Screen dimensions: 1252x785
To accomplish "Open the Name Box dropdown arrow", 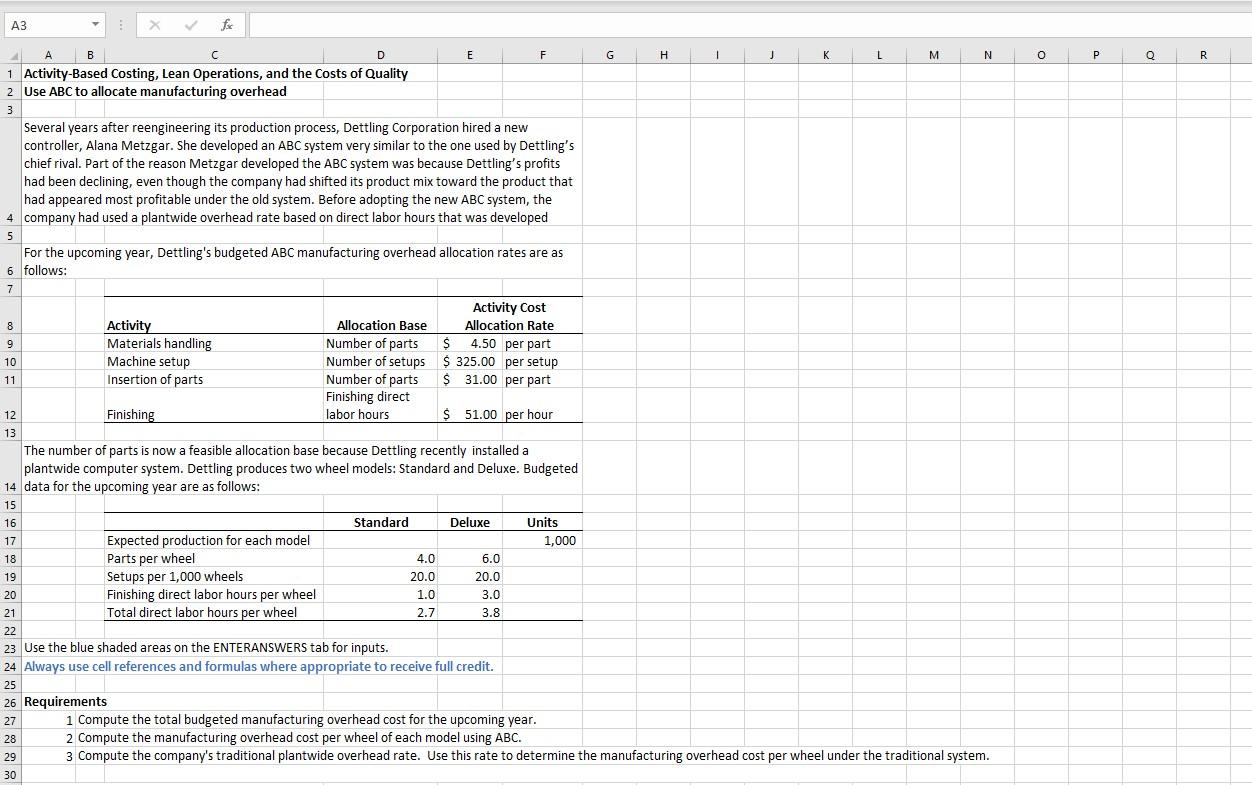I will (x=96, y=24).
